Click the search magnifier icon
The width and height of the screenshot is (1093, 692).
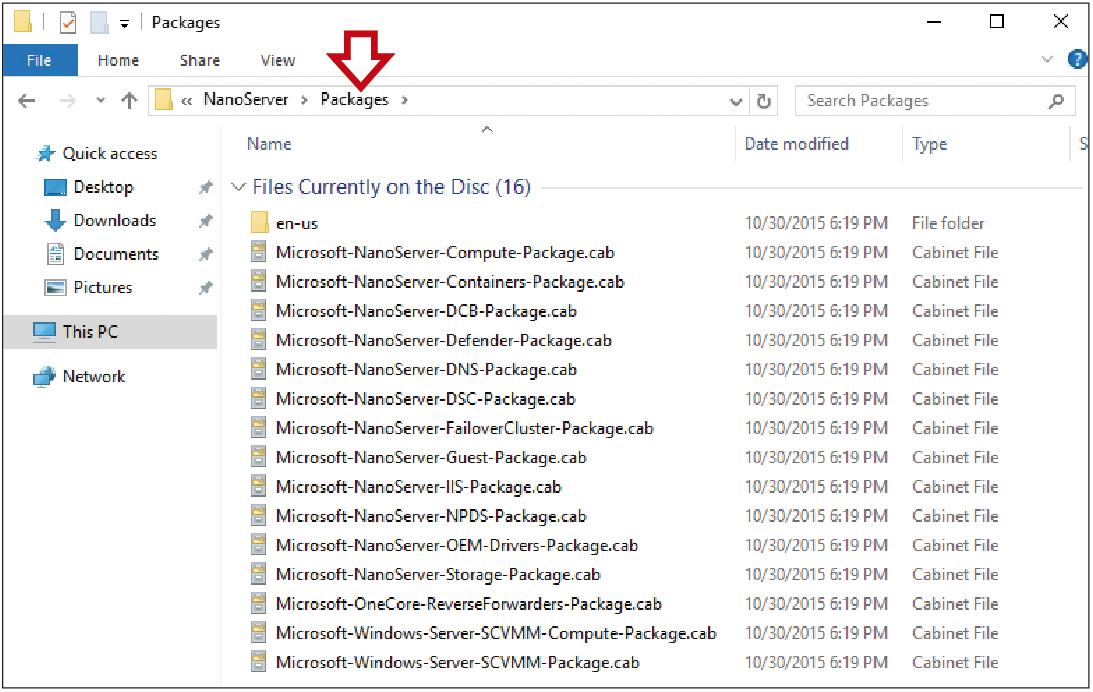(1056, 102)
